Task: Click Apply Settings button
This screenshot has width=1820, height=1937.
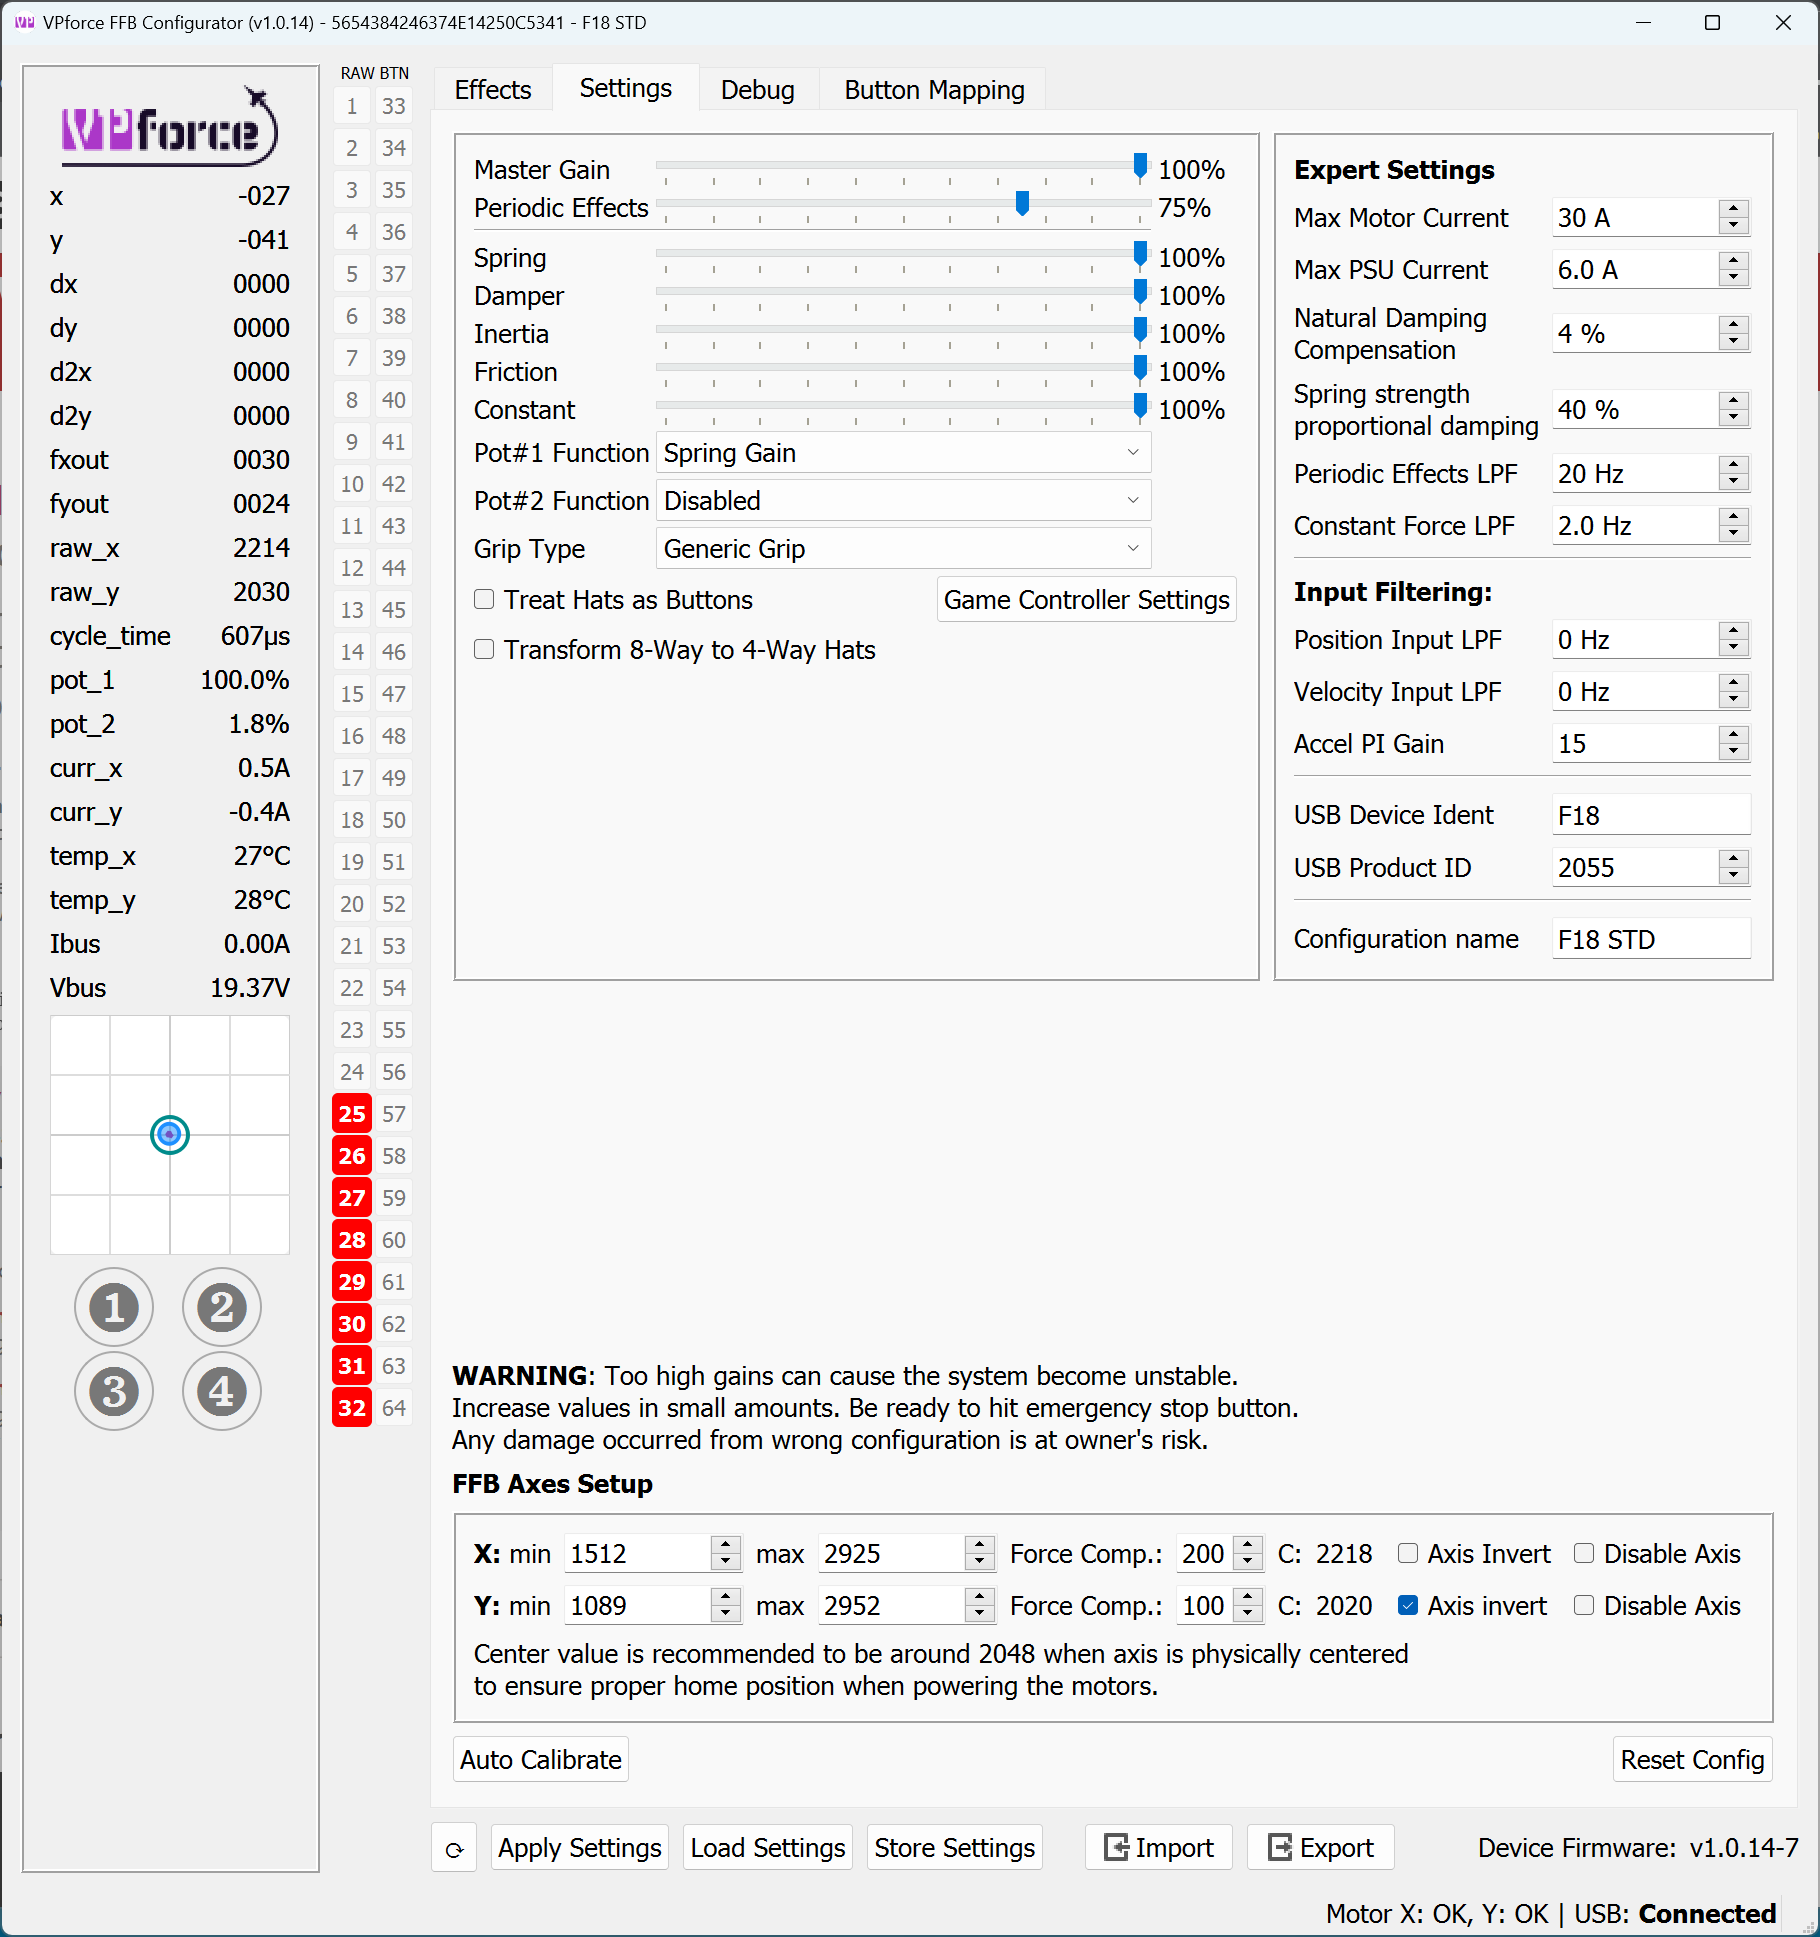Action: point(580,1848)
